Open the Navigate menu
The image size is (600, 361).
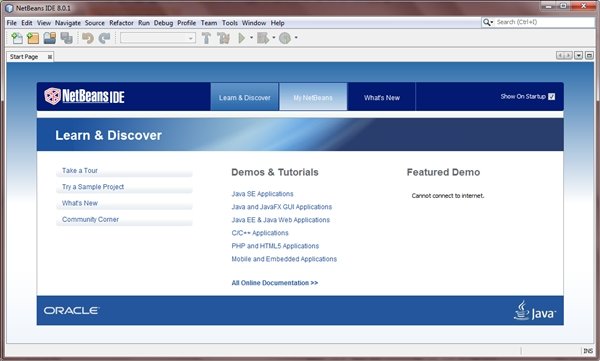pyautogui.click(x=68, y=23)
